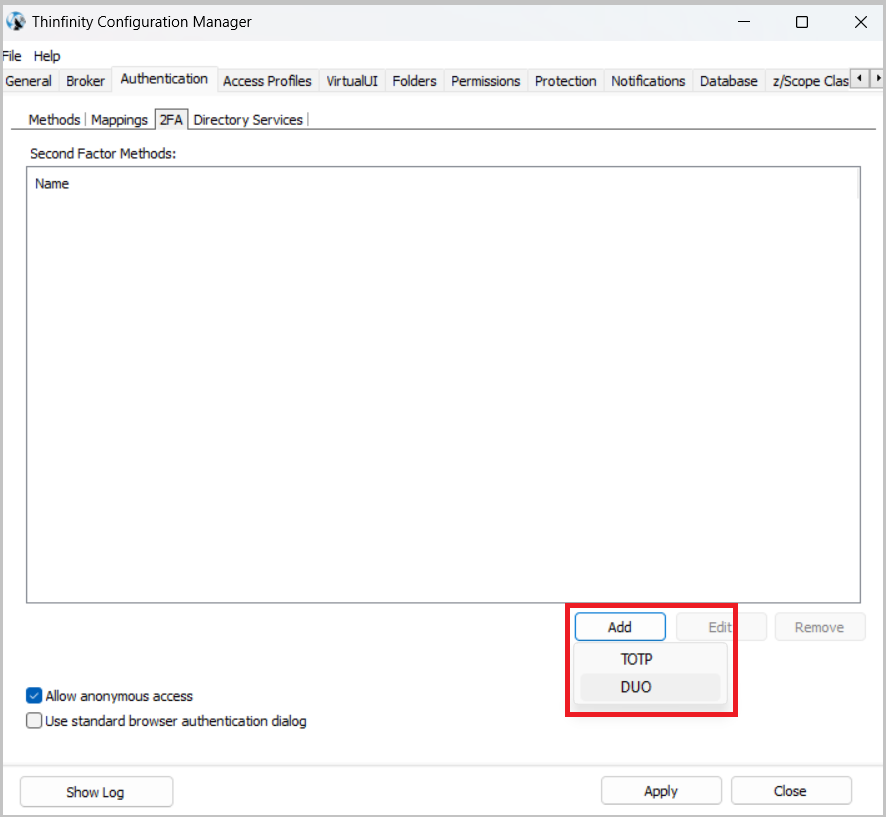
Task: Close the window with the X
Action: (861, 21)
